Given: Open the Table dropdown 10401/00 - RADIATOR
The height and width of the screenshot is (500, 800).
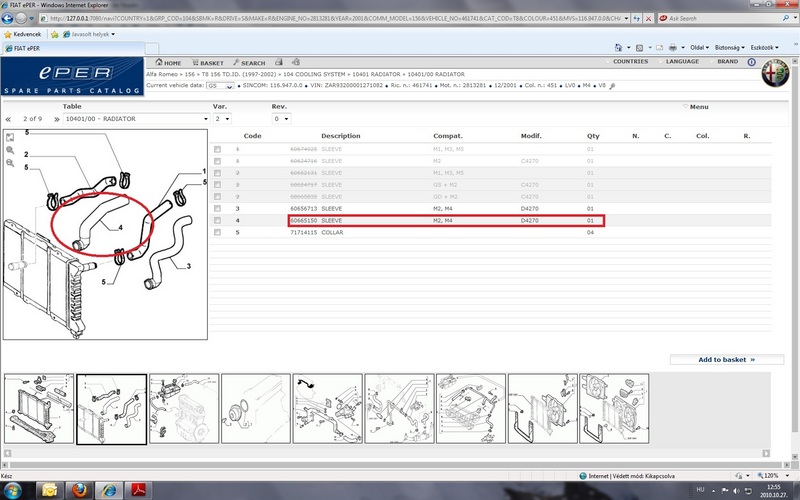Looking at the screenshot, I should click(x=136, y=119).
